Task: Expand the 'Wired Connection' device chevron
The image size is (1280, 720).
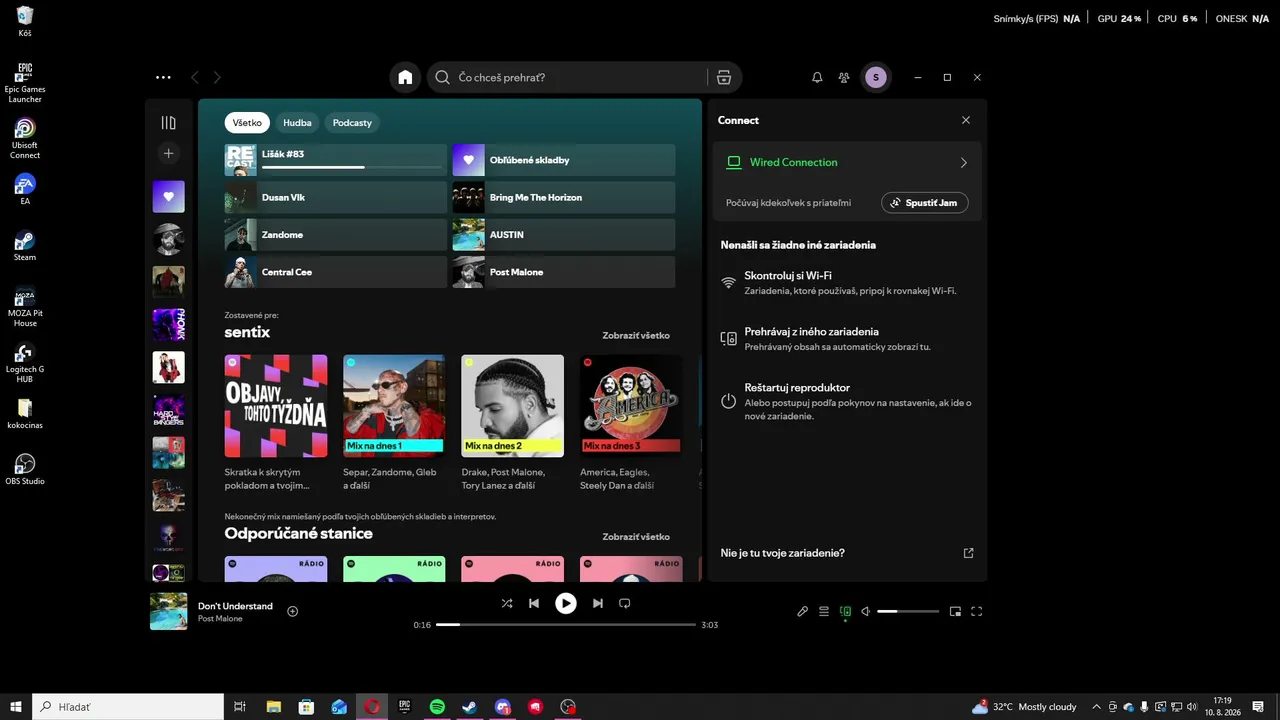Action: [x=964, y=162]
